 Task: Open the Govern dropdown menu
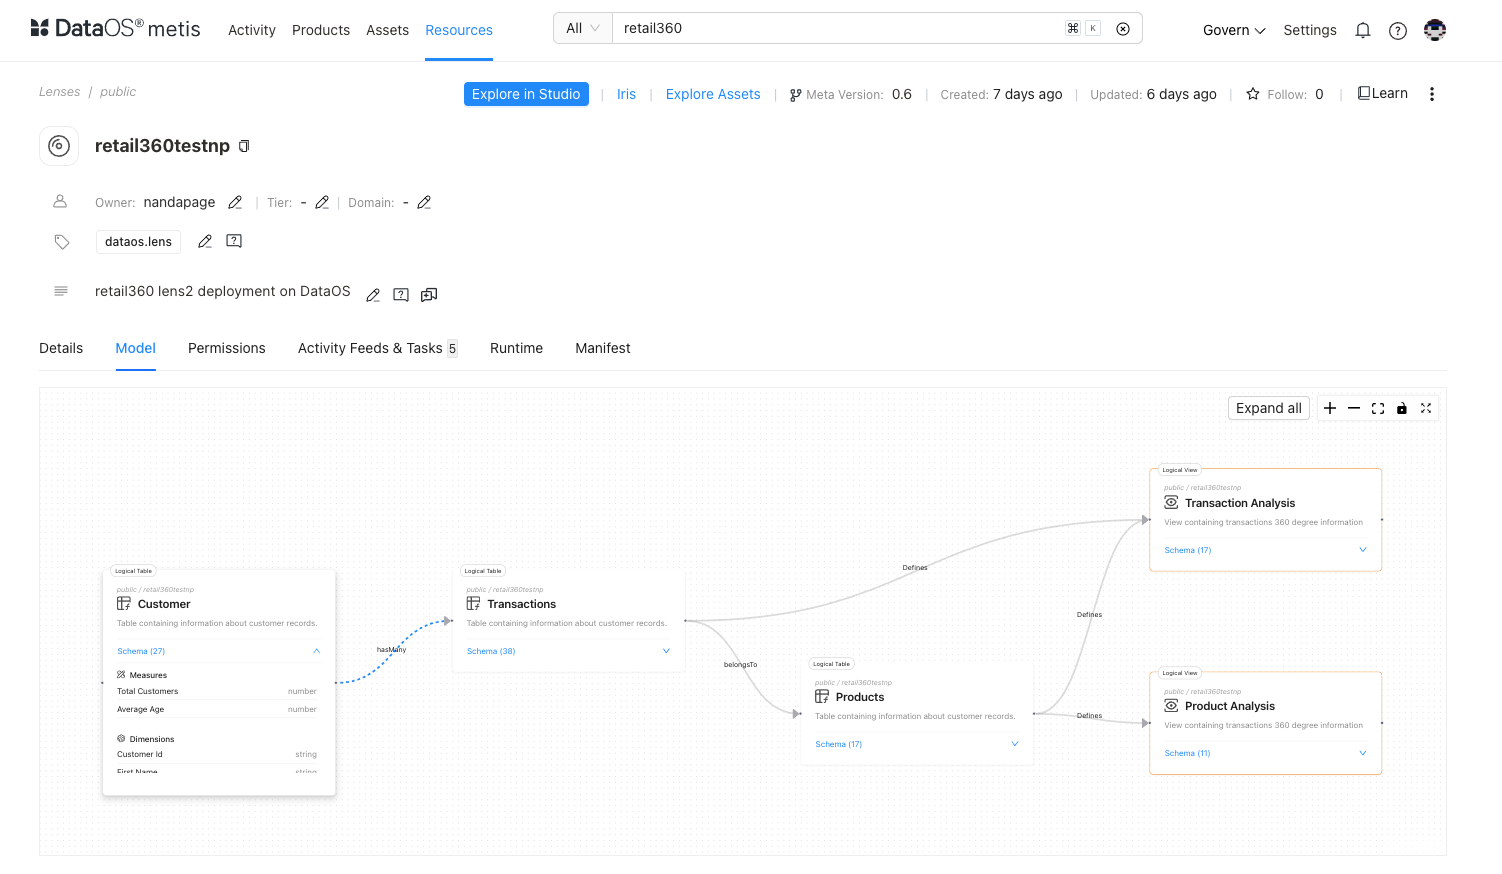tap(1234, 30)
